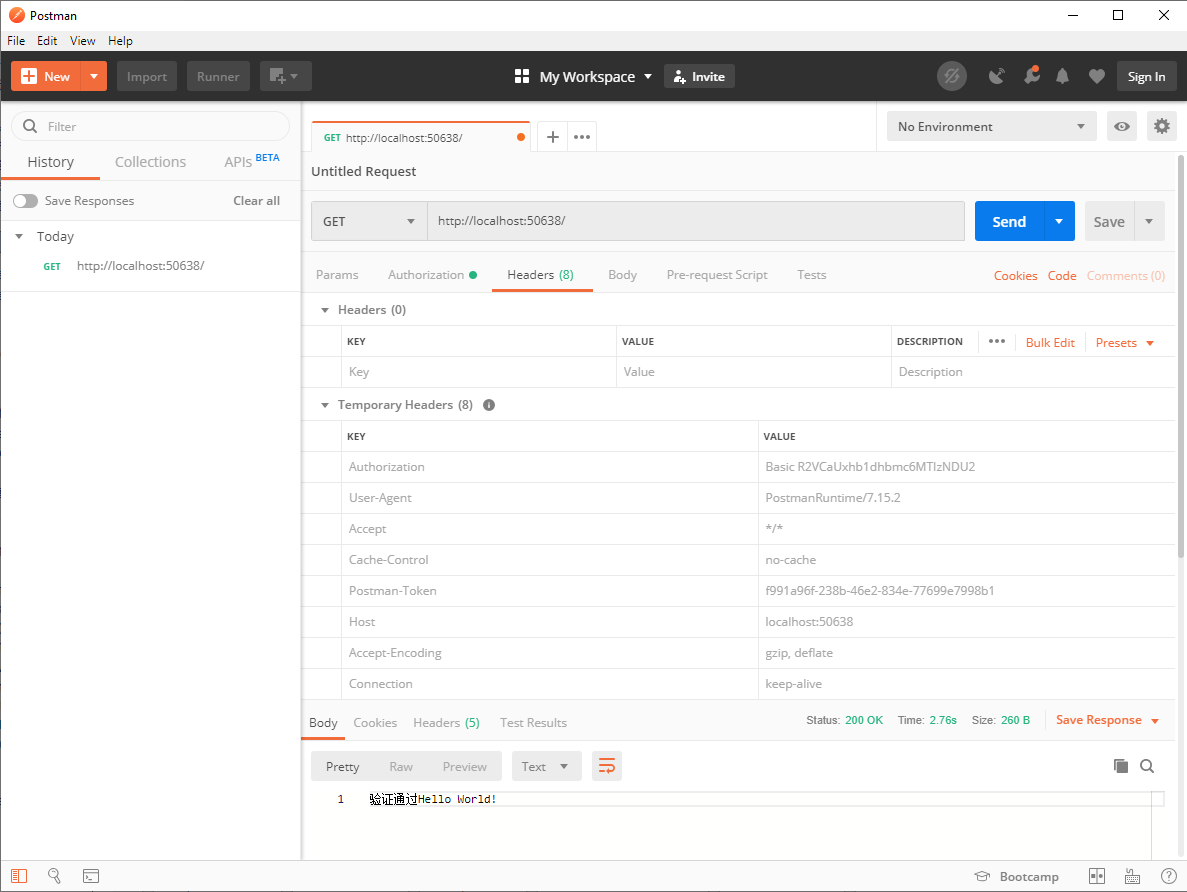Toggle the Save Responses switch
Viewport: 1187px width, 892px height.
pos(25,201)
